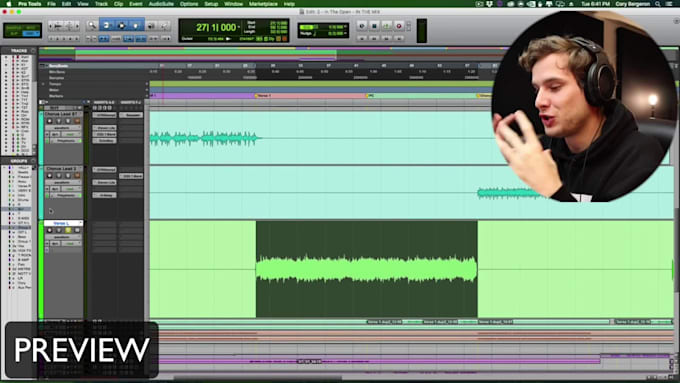This screenshot has width=680, height=383.
Task: Open automation mode selector on Chorus Lead 1
Action: click(71, 134)
